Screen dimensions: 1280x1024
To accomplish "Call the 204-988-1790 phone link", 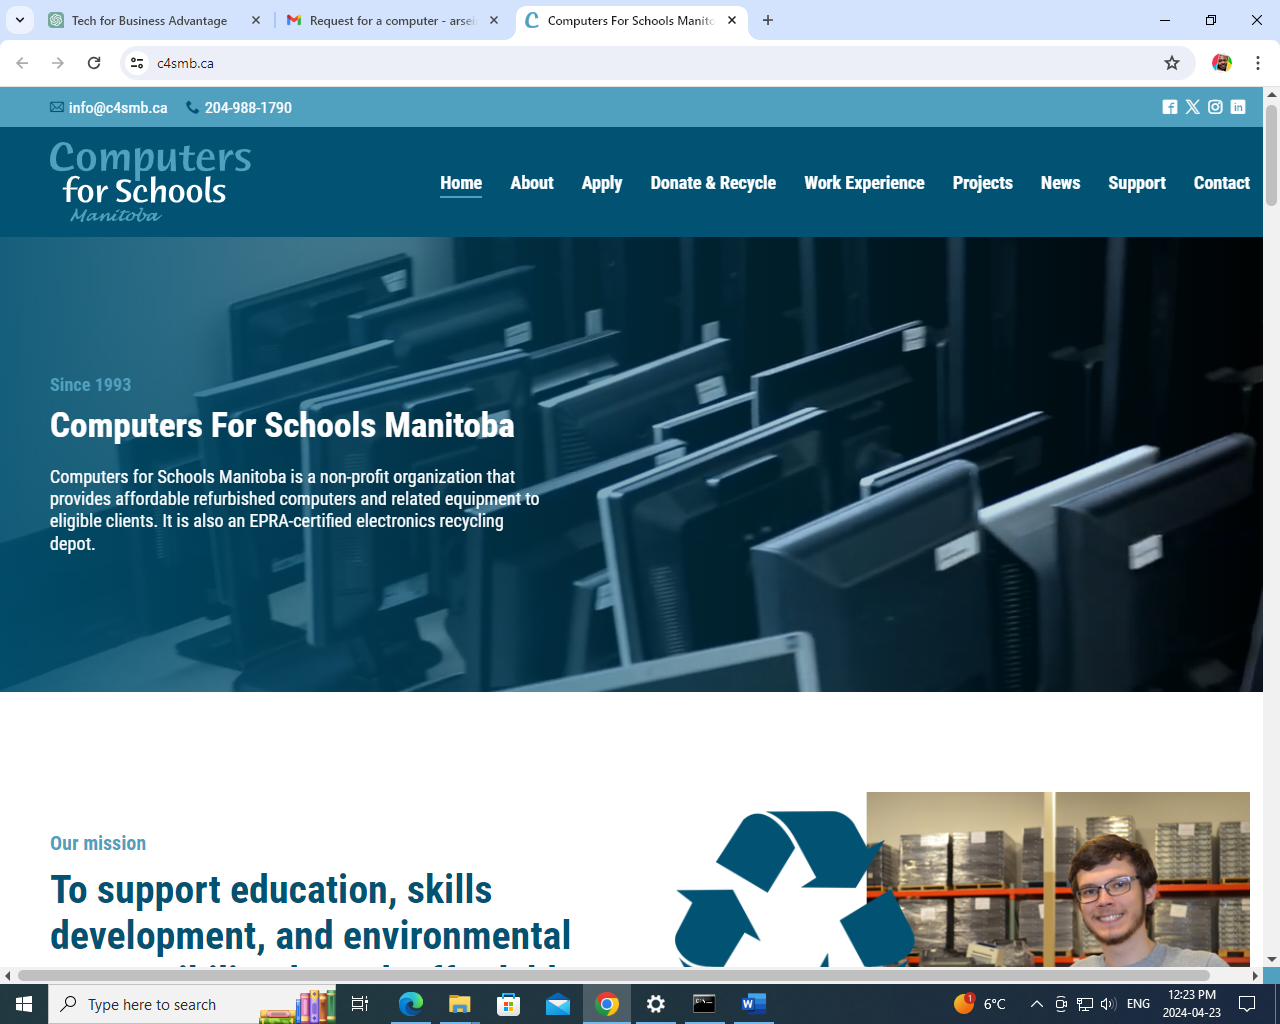I will click(x=247, y=108).
